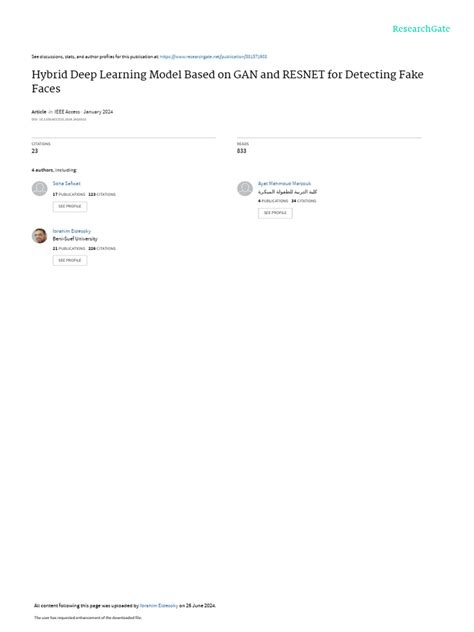This screenshot has width=474, height=632.
Task: Click Soha Safwat's placeholder avatar icon
Action: pos(40,188)
